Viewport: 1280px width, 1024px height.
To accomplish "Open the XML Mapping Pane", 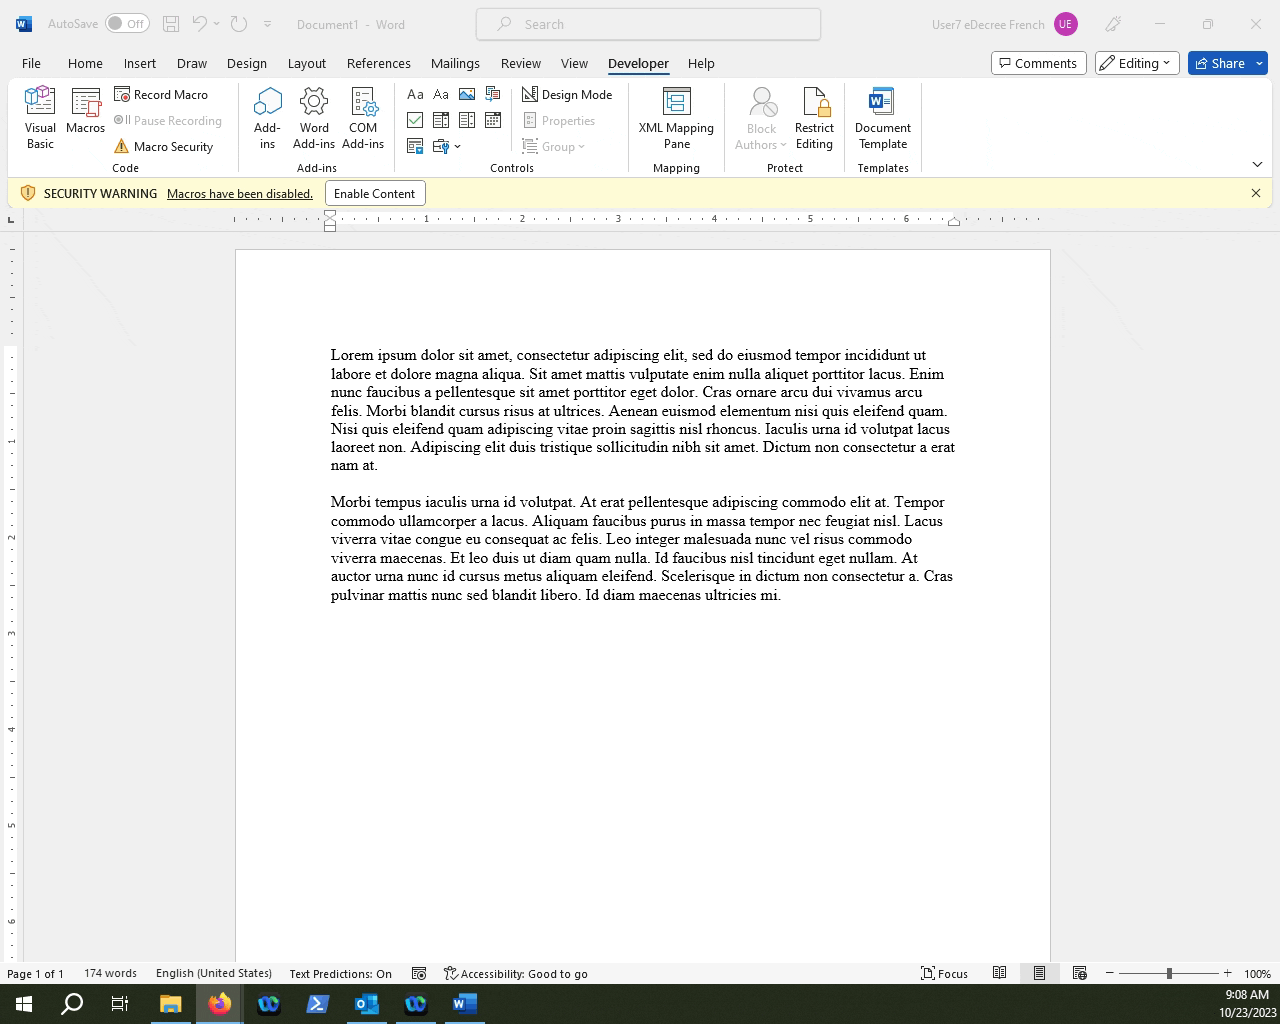I will pos(676,118).
